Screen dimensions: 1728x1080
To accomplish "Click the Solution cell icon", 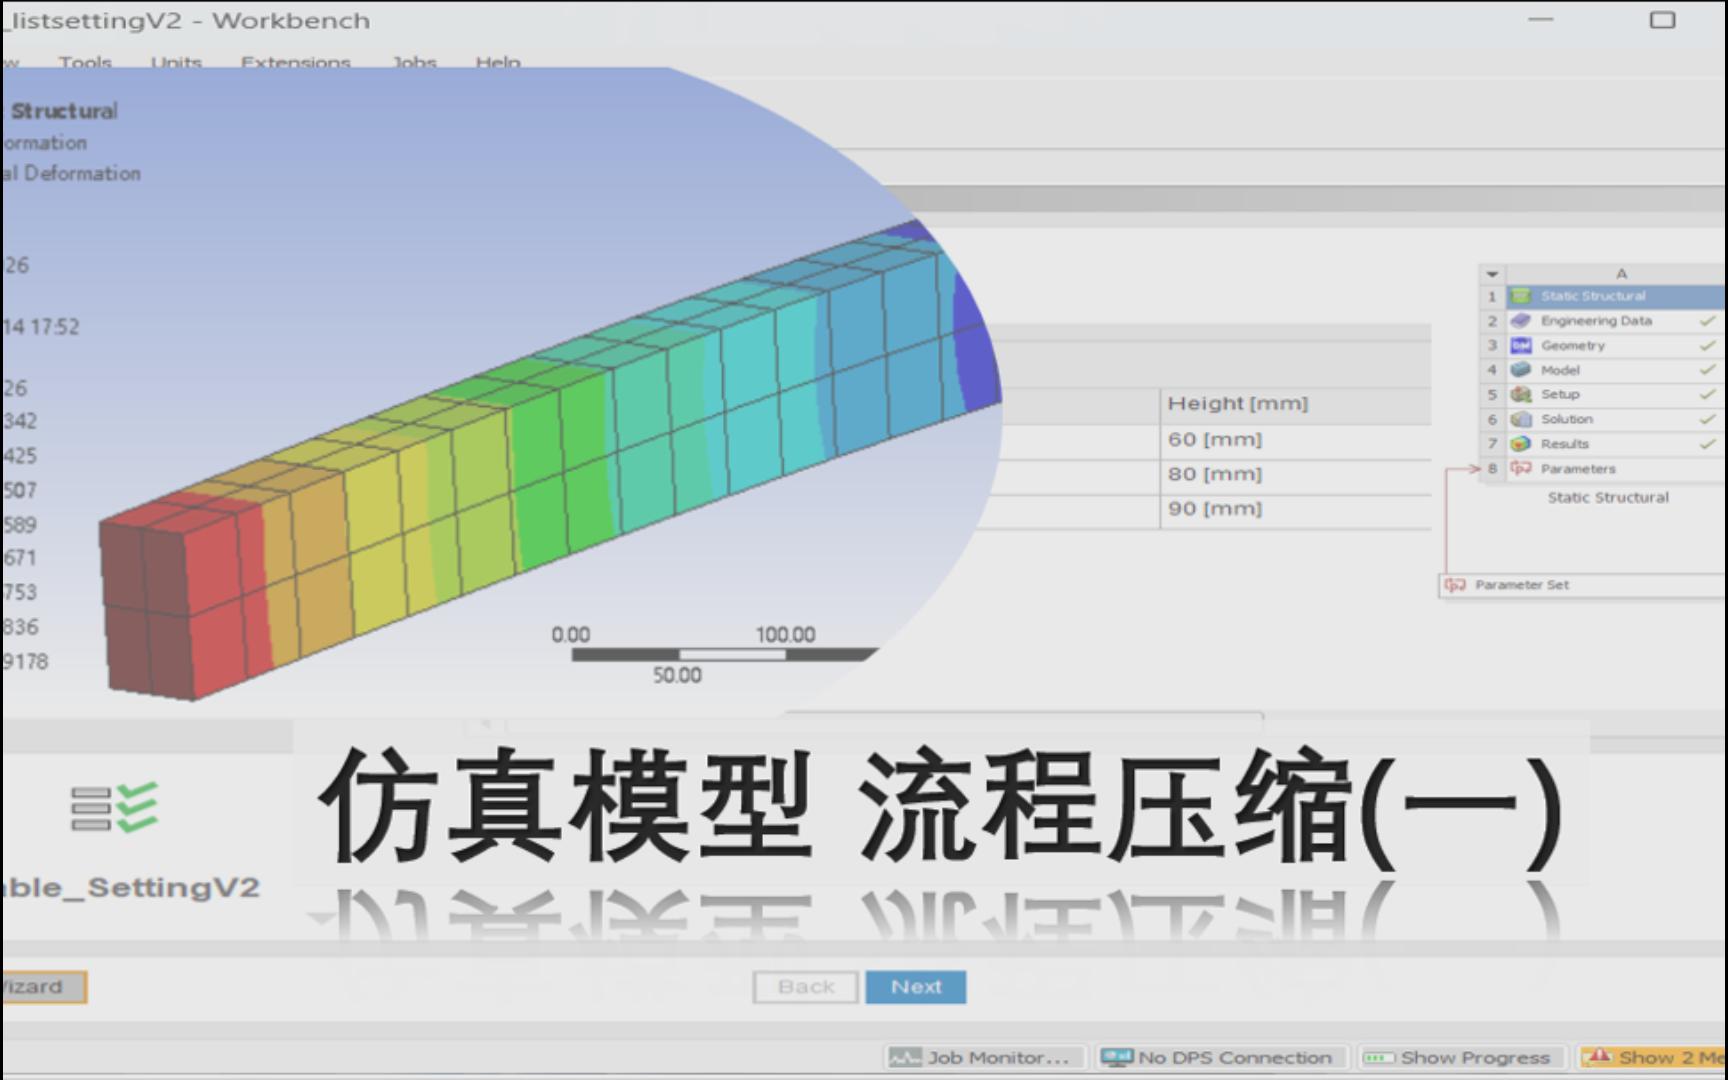I will (x=1521, y=420).
